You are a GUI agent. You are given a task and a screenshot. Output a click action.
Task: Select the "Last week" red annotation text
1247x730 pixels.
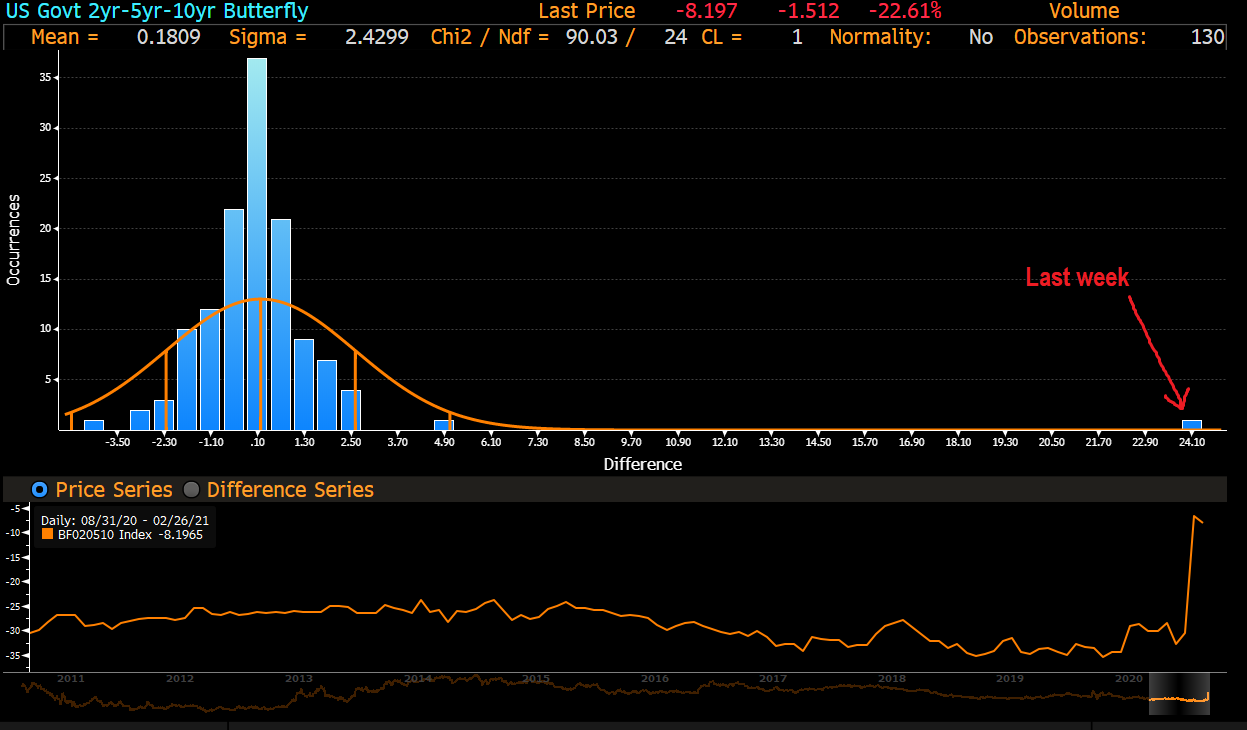(x=1077, y=278)
